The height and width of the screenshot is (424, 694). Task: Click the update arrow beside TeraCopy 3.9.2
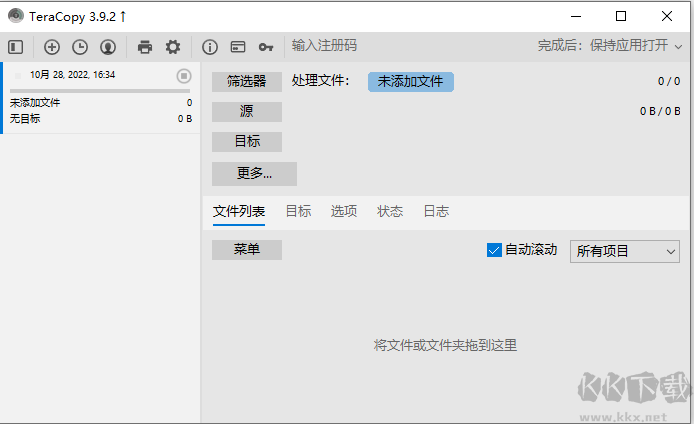click(x=123, y=17)
